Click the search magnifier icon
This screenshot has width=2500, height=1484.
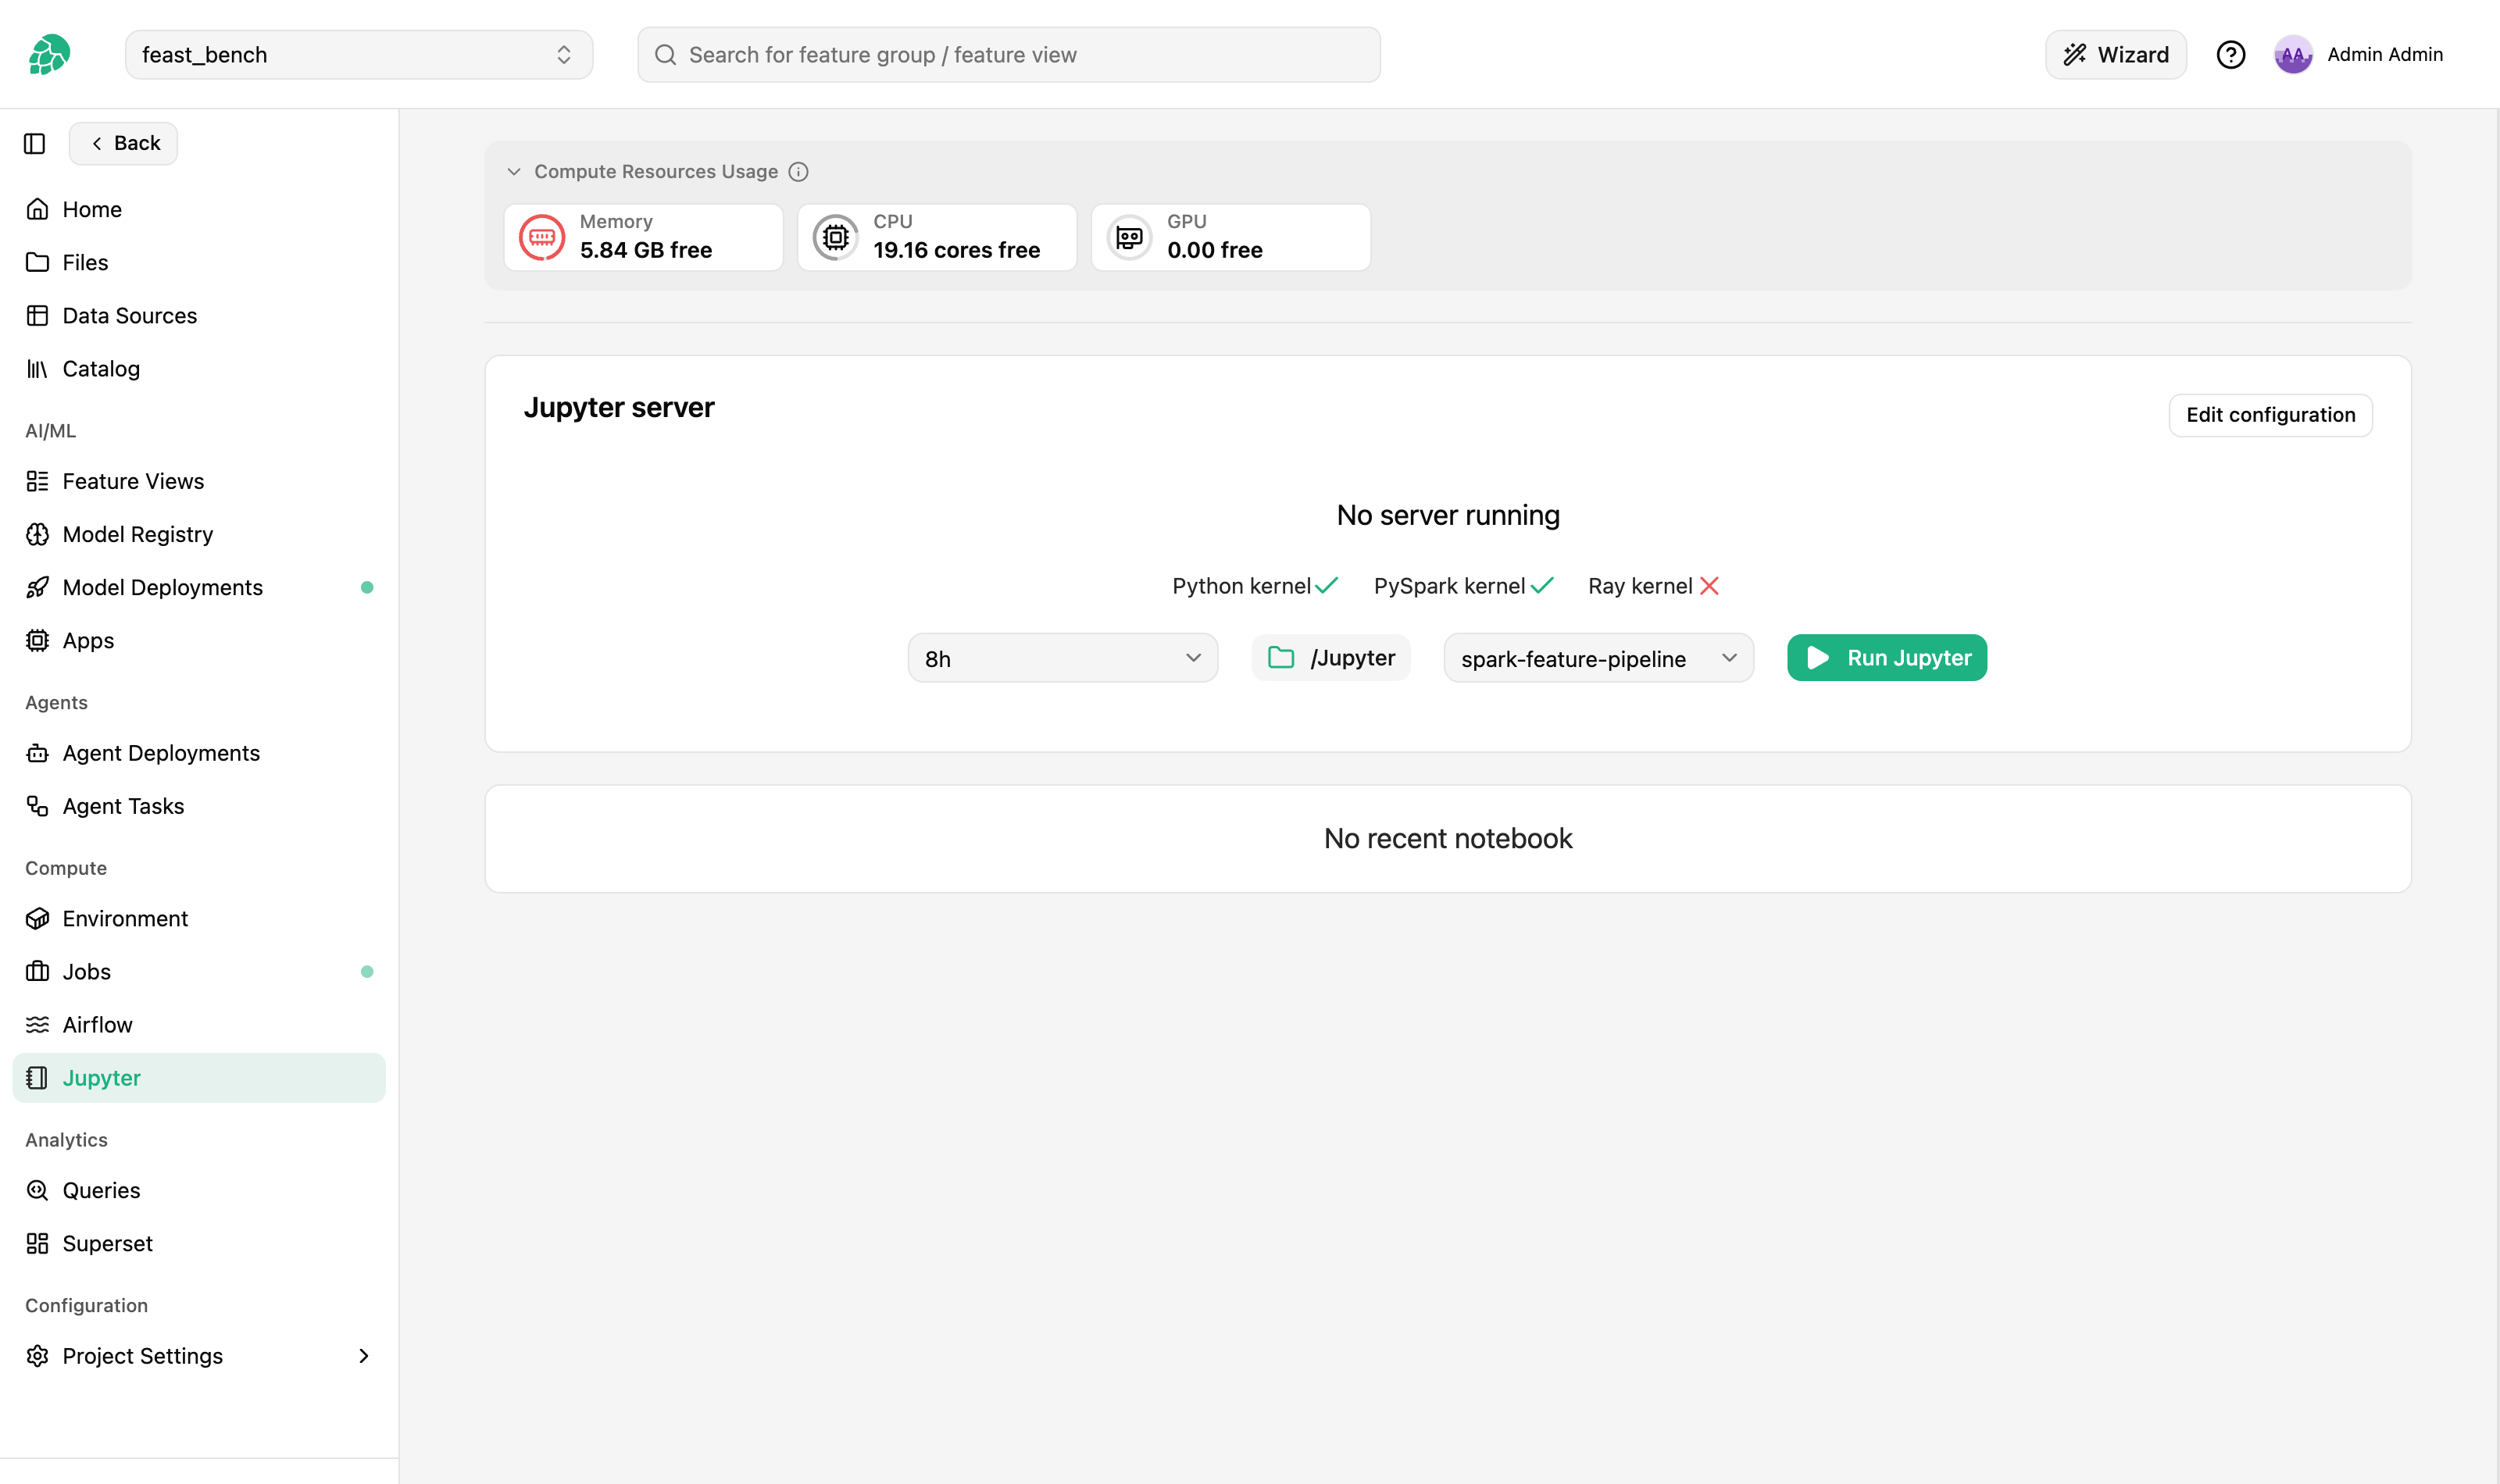tap(665, 55)
